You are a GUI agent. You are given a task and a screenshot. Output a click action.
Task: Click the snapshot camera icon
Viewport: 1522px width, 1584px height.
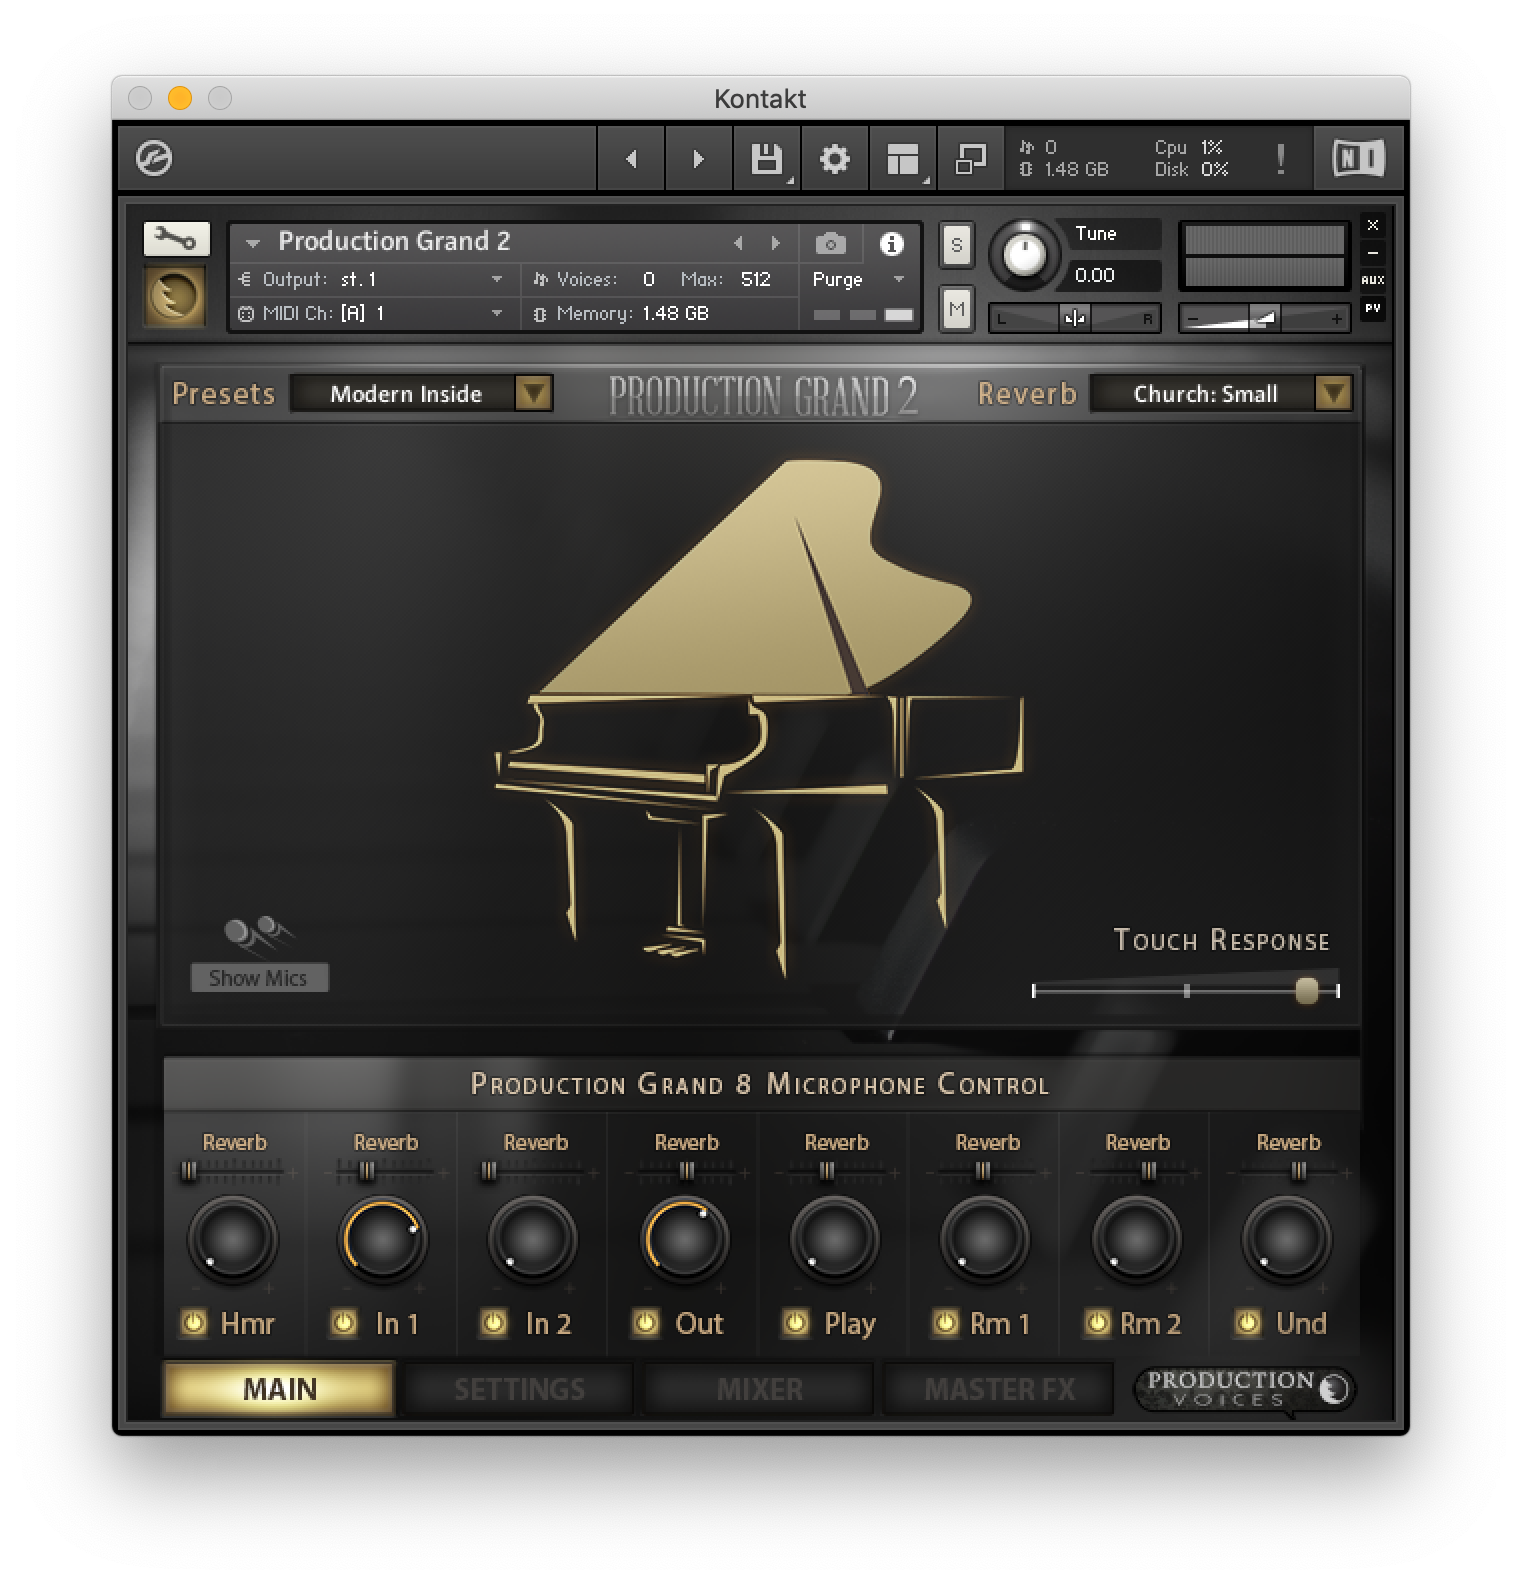(x=830, y=243)
